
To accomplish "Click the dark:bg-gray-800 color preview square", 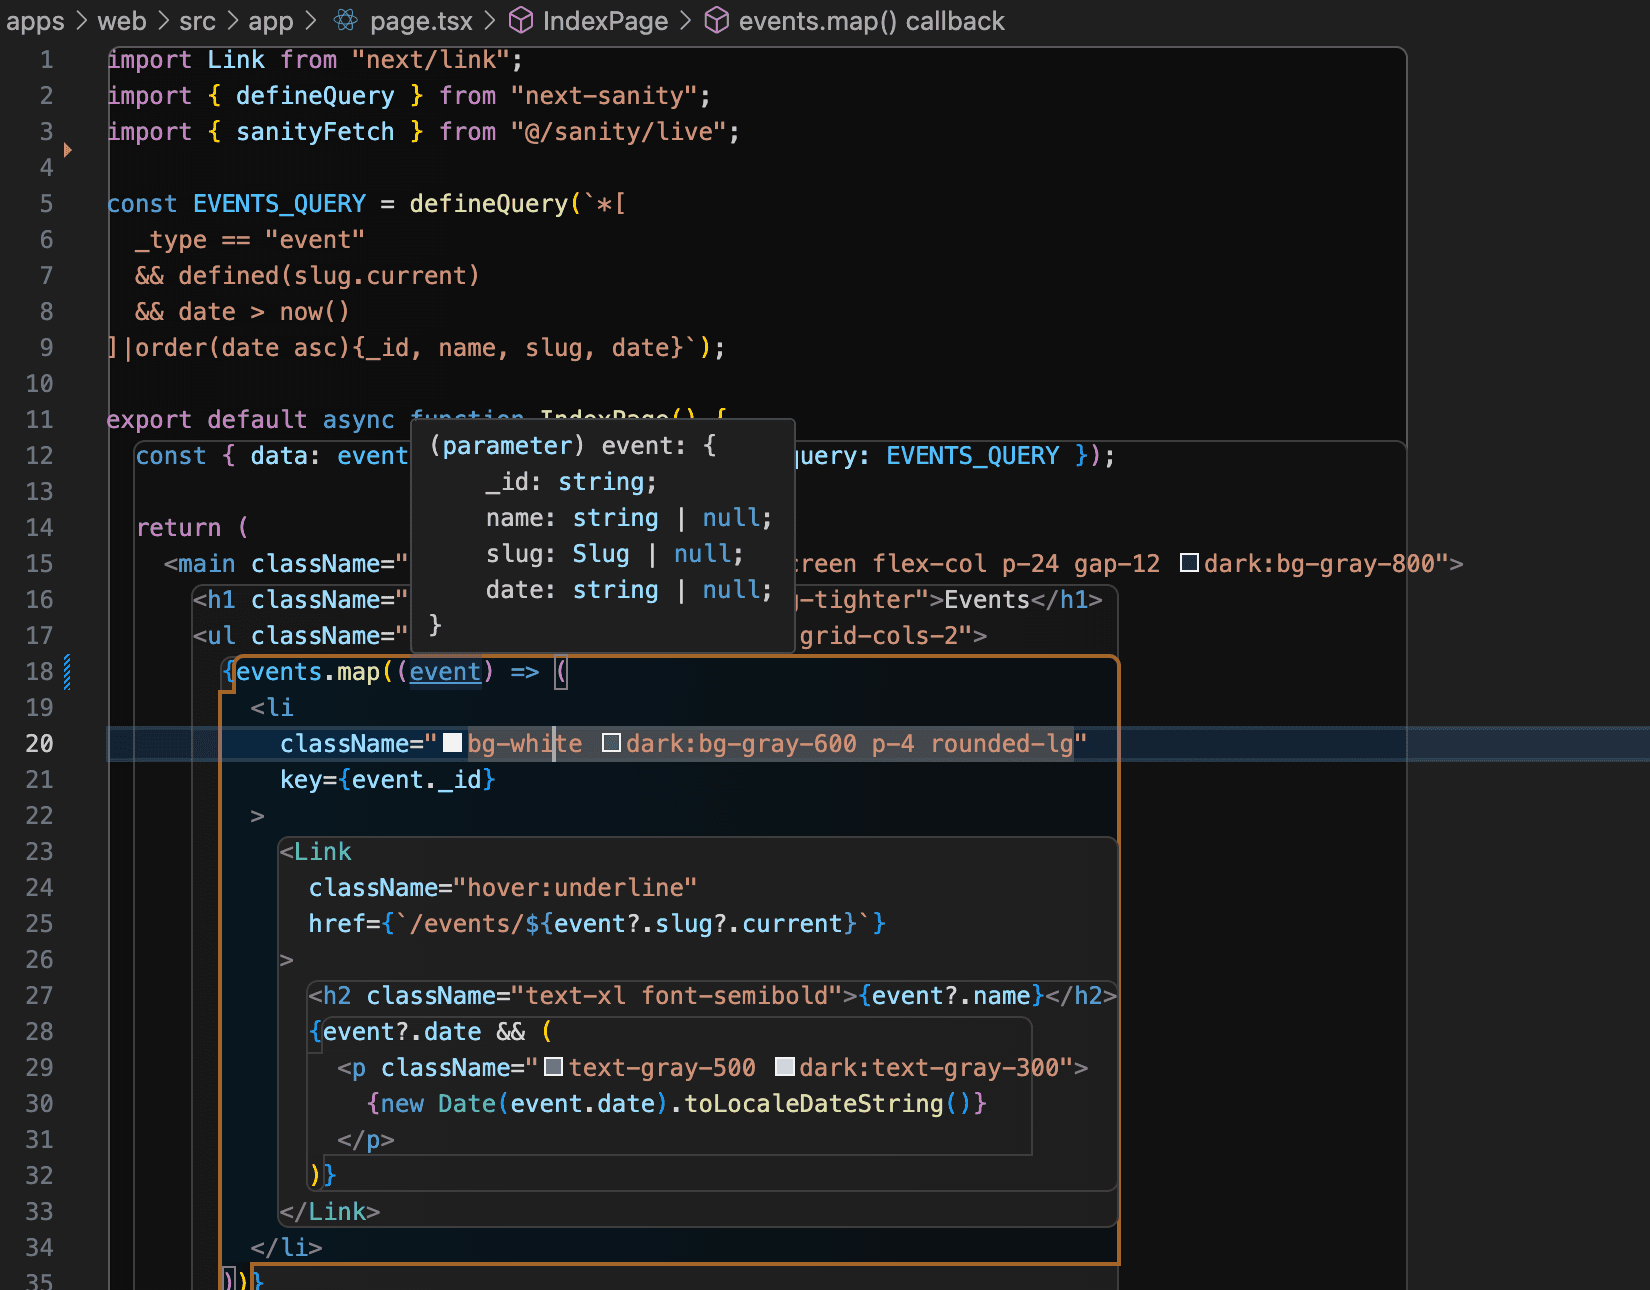I will coord(1189,563).
